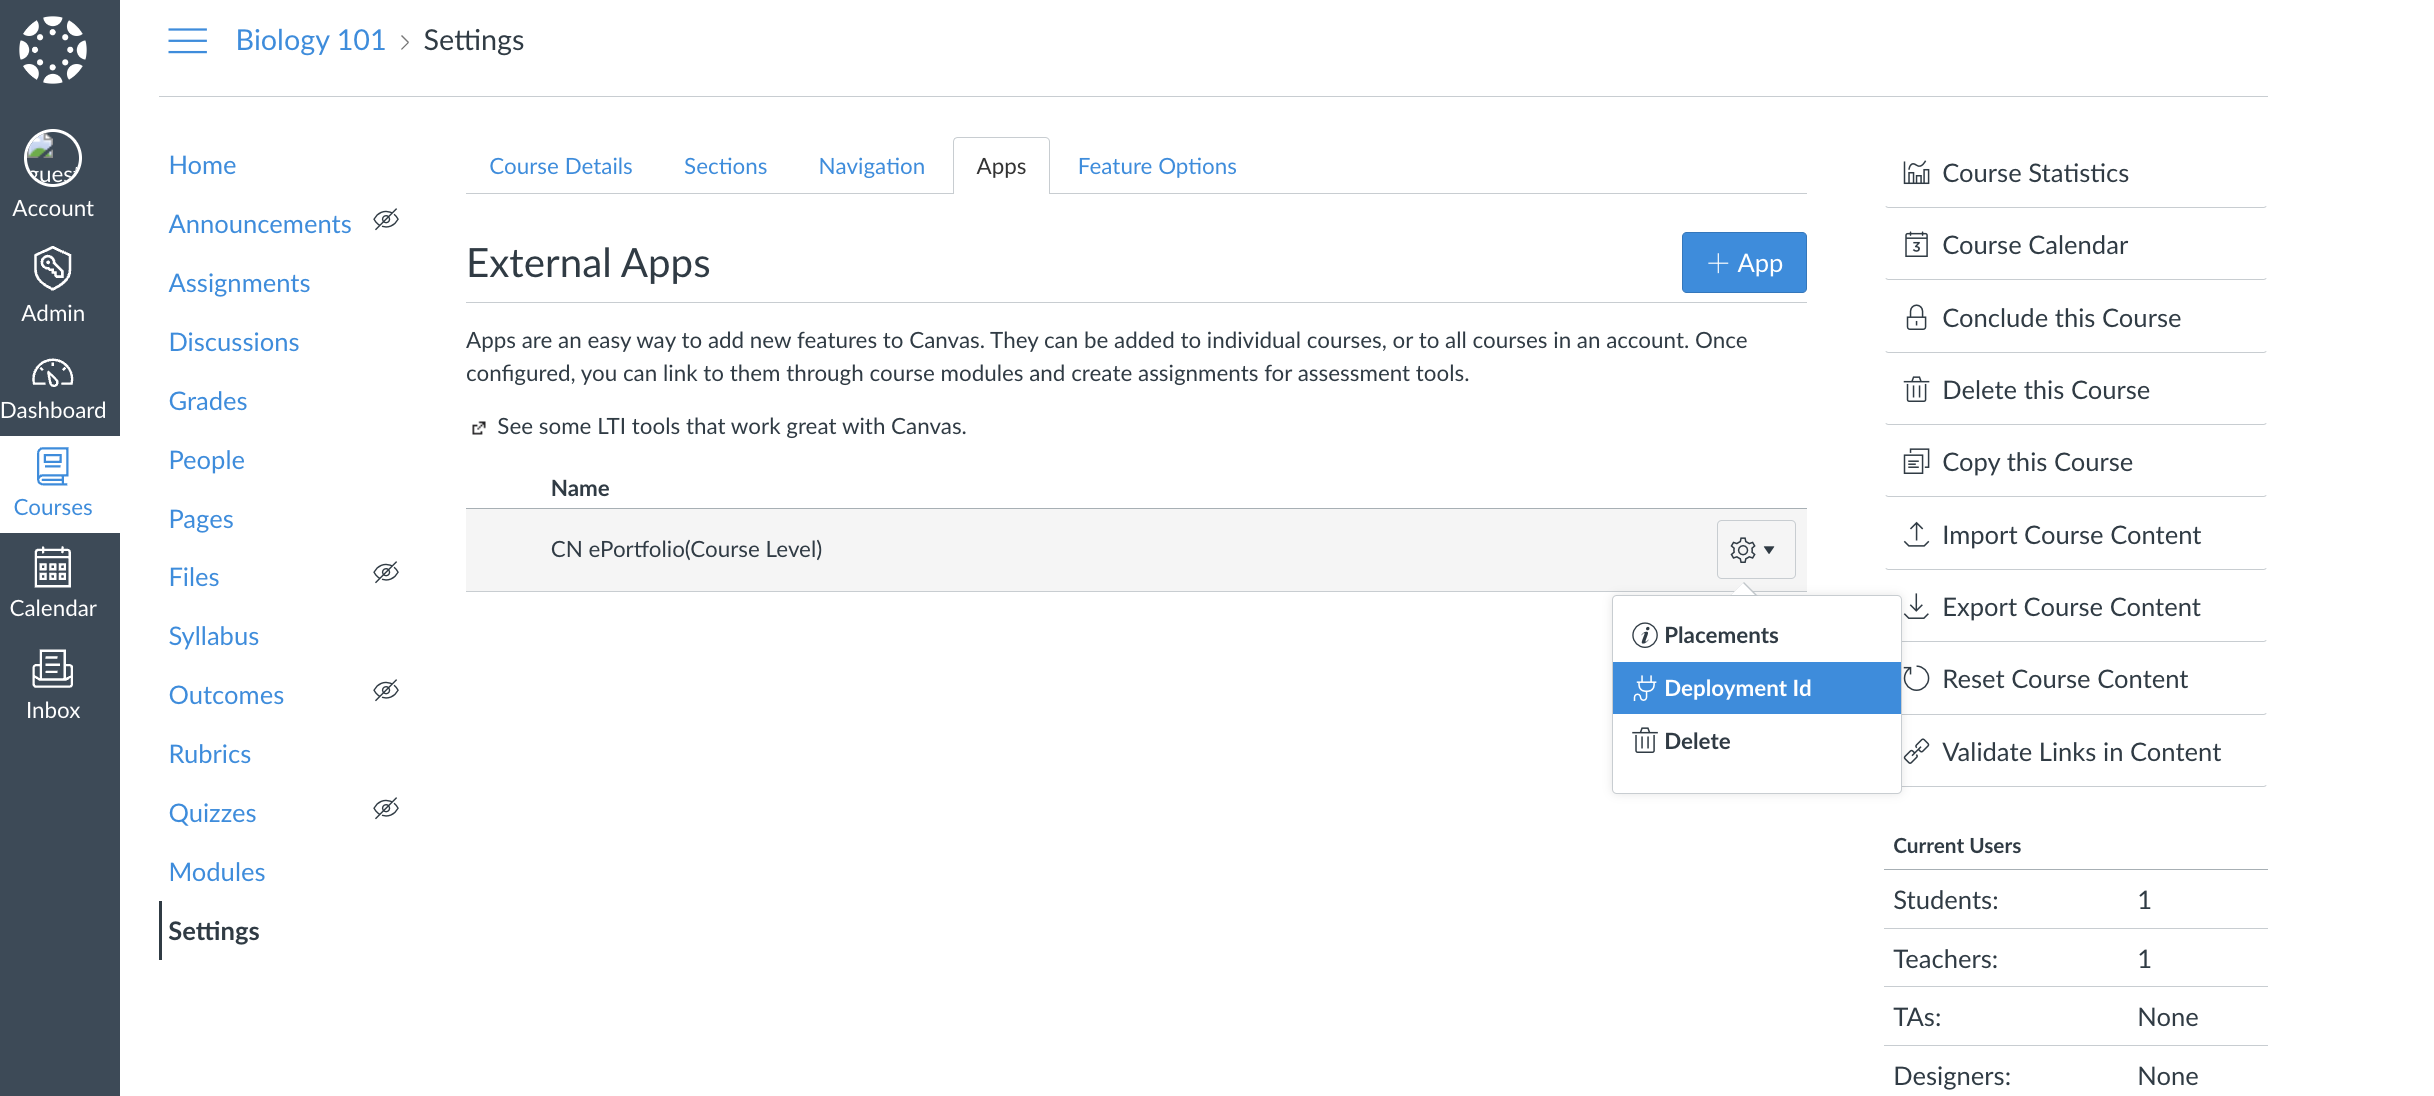The height and width of the screenshot is (1096, 2434).
Task: Click the blue + App button
Action: pyautogui.click(x=1743, y=263)
